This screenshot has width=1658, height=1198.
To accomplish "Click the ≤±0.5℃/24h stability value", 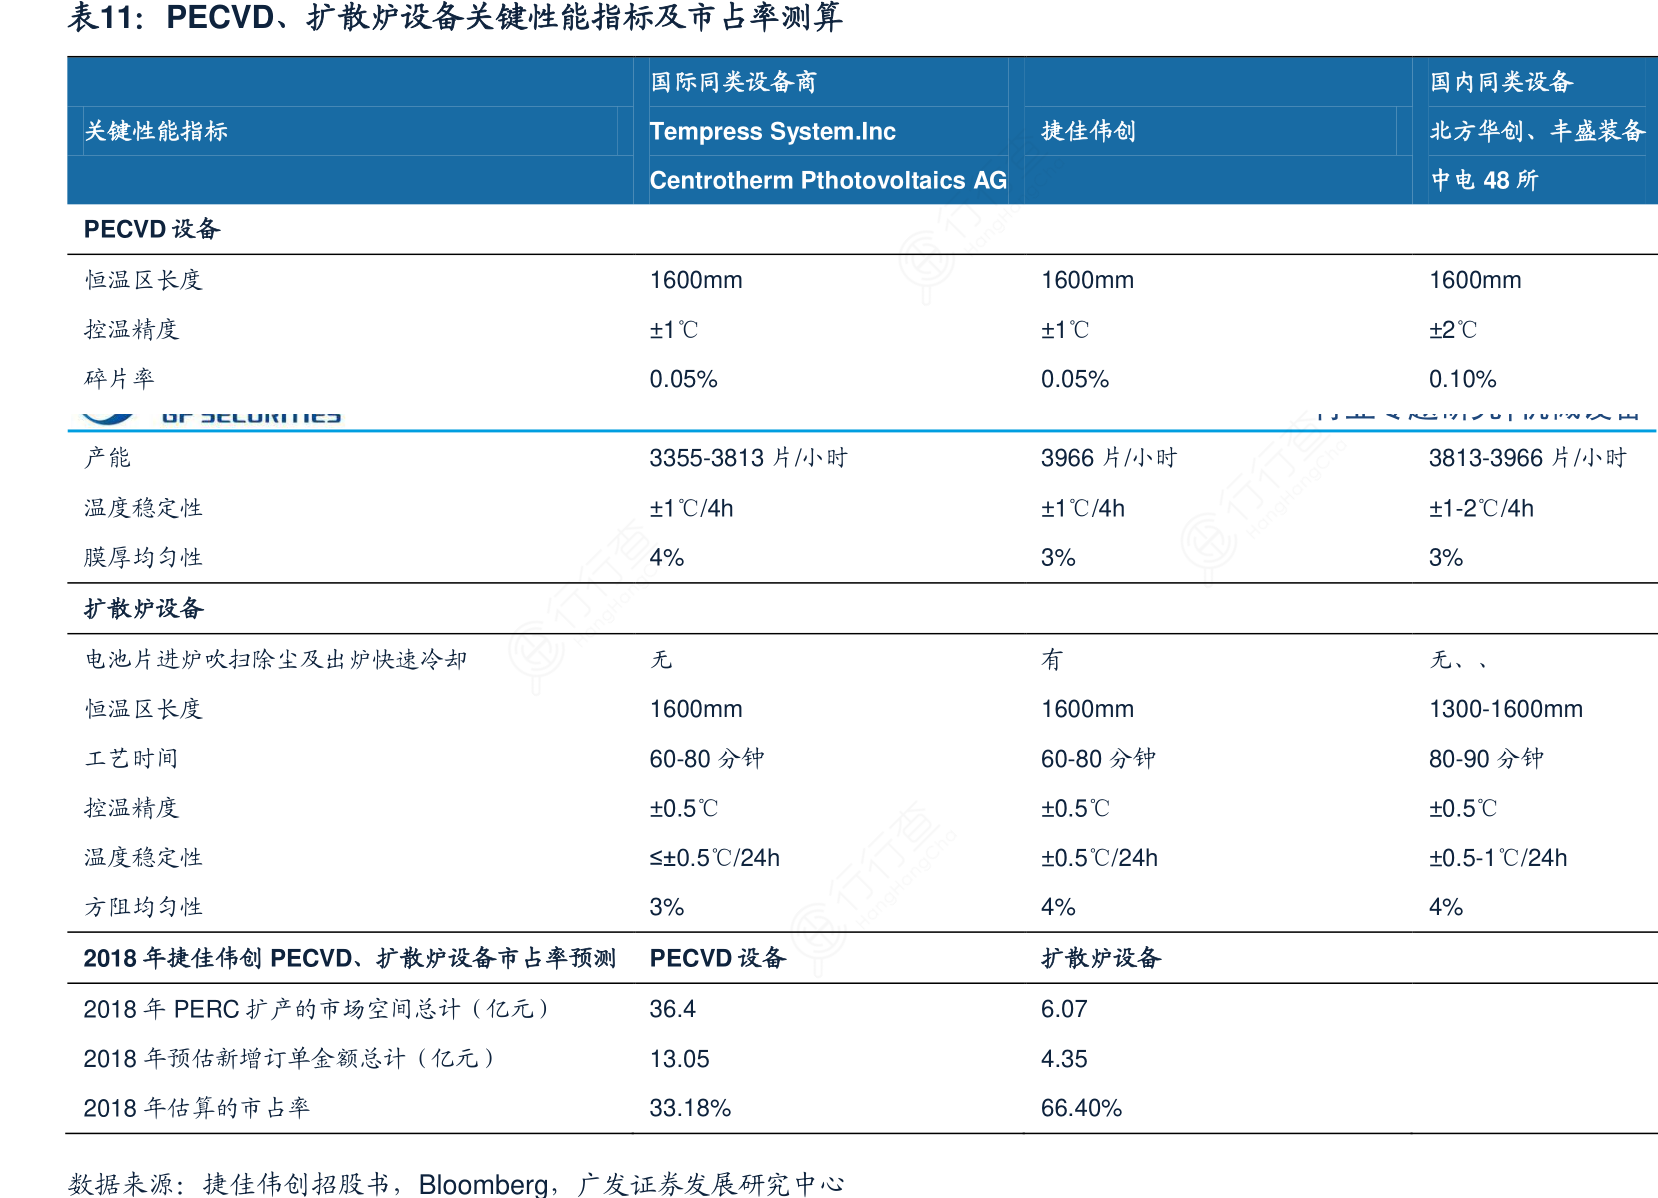I will (714, 858).
